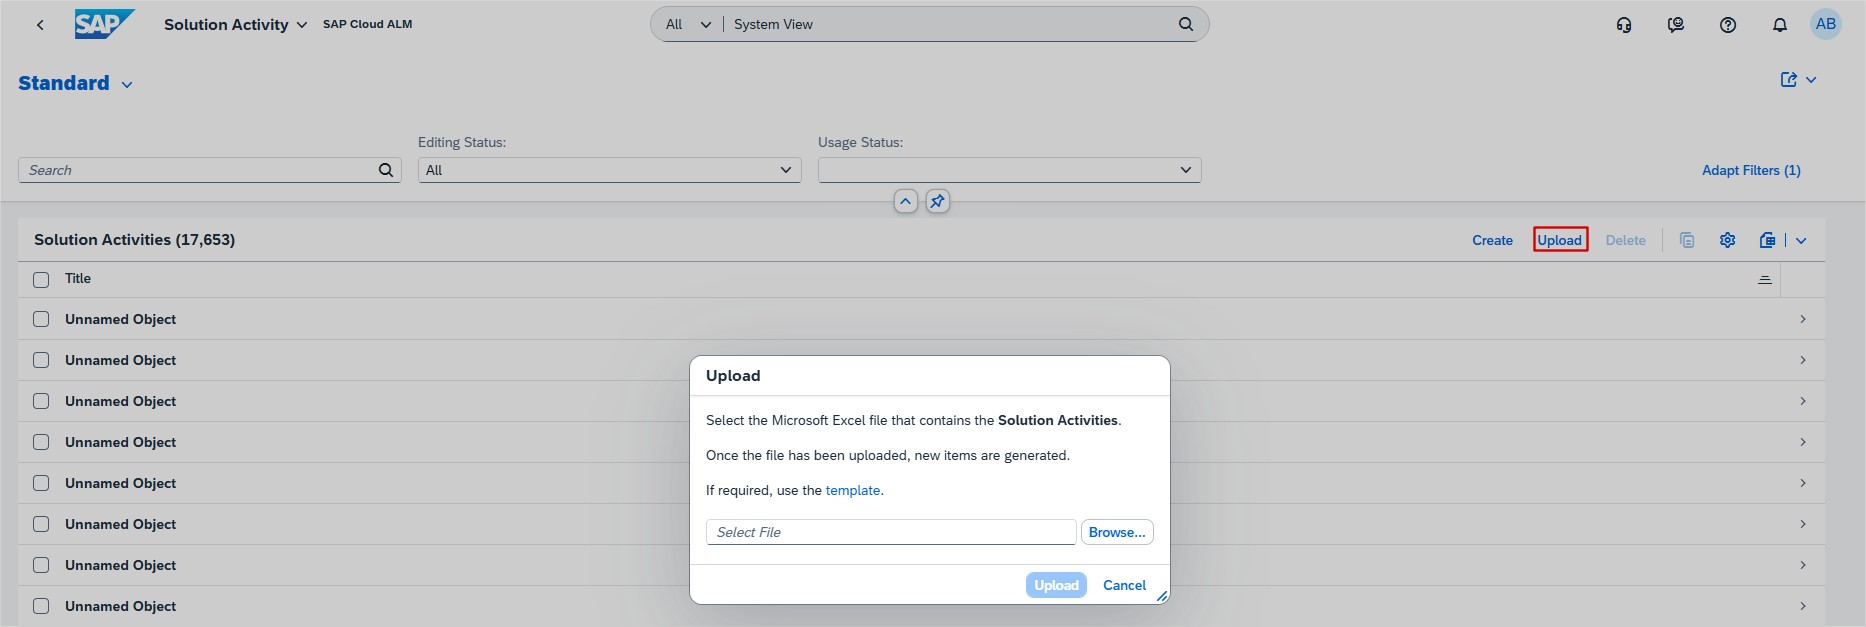Toggle the select-all Title checkbox
The width and height of the screenshot is (1866, 627).
point(41,279)
